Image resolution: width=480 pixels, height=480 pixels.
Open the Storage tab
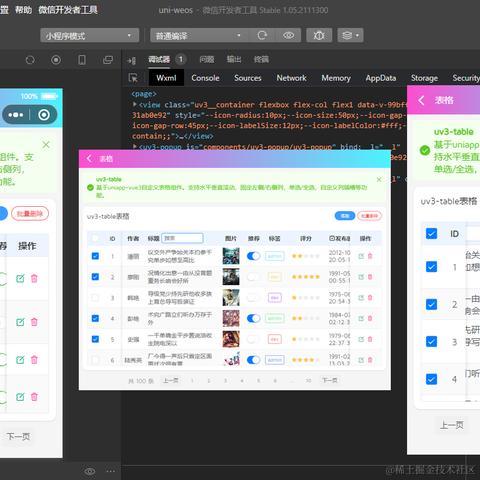click(424, 78)
